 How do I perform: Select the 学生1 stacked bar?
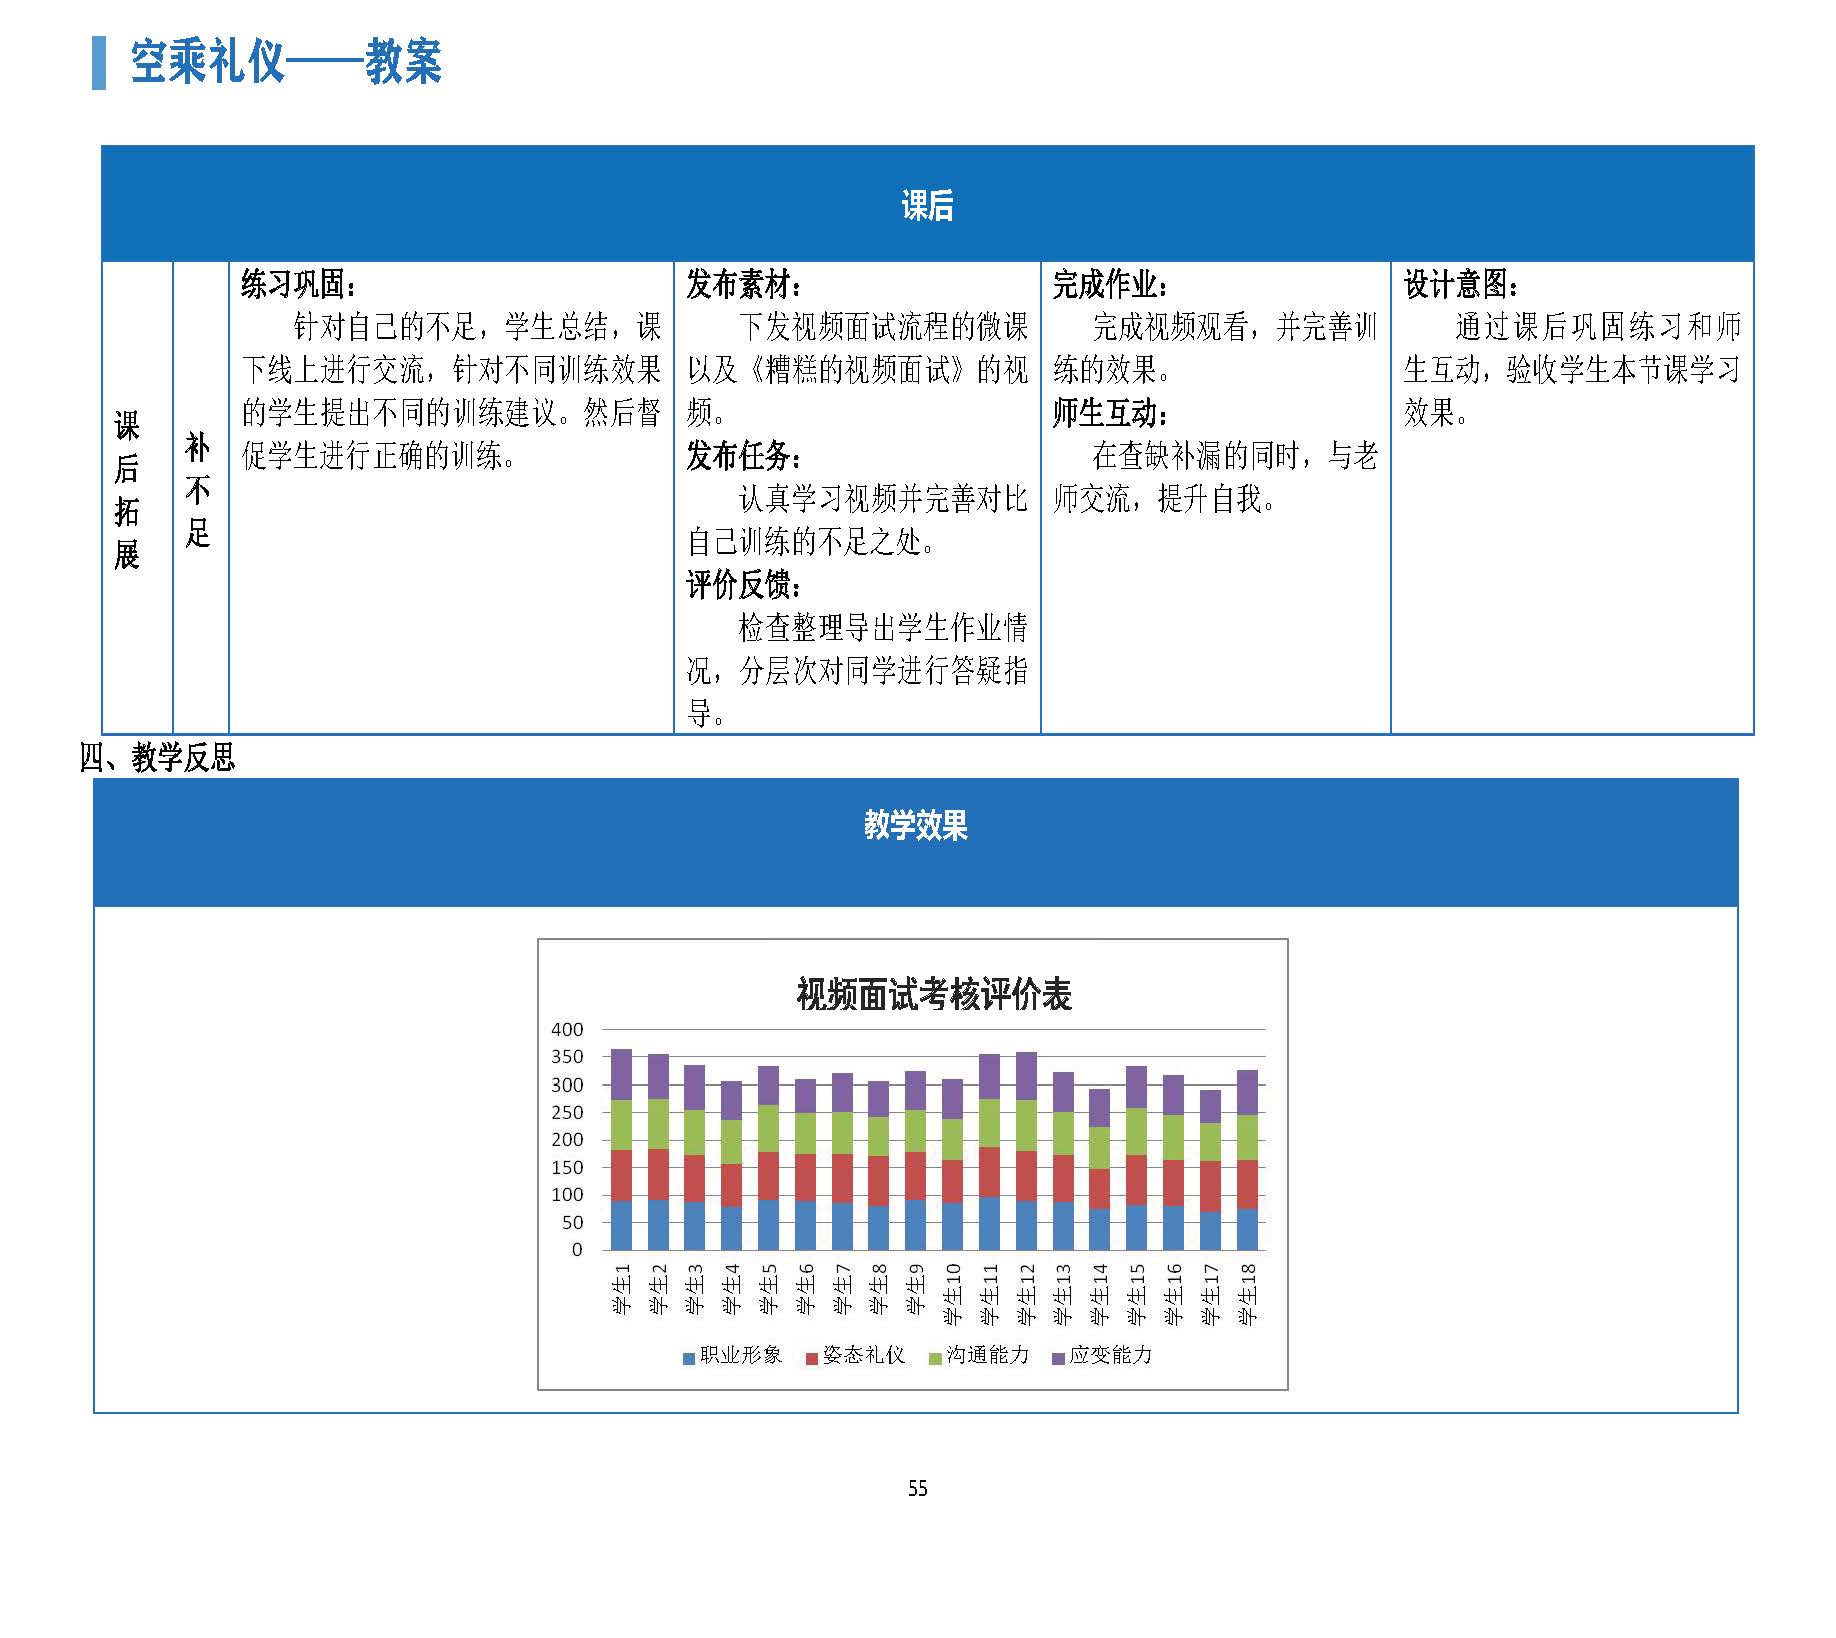click(x=621, y=1150)
